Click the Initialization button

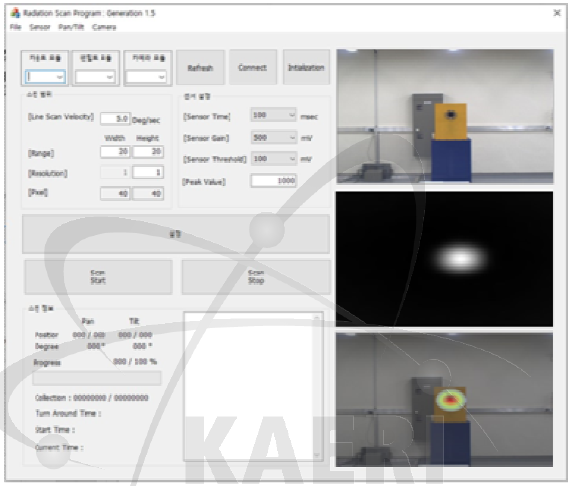pyautogui.click(x=306, y=67)
